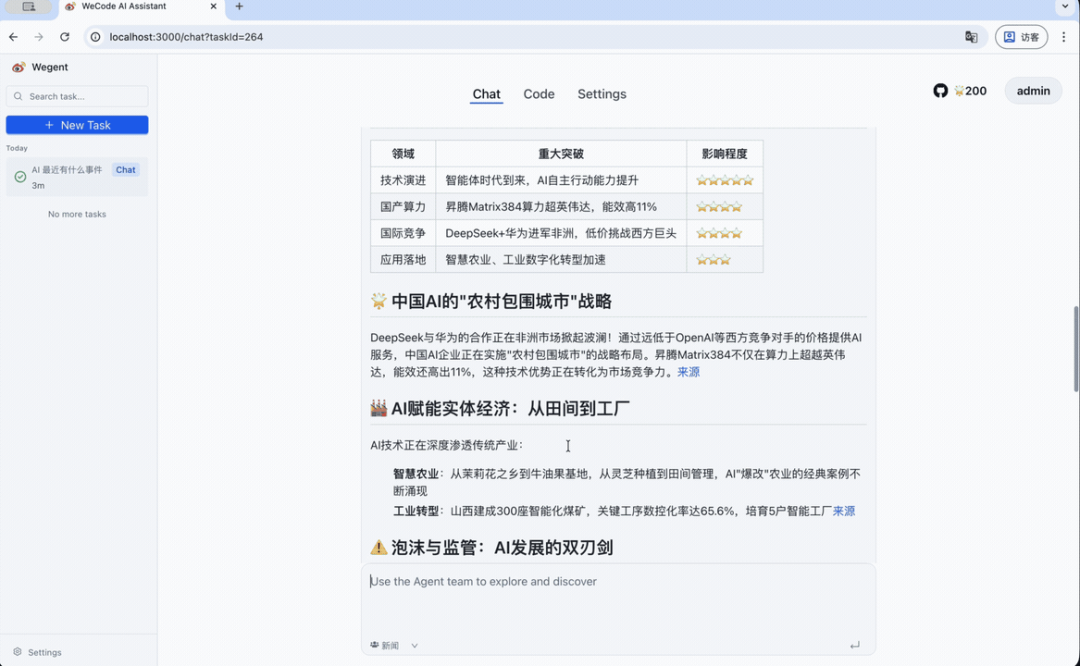
Task: Click the 智慧农业 bold label
Action: coord(416,474)
